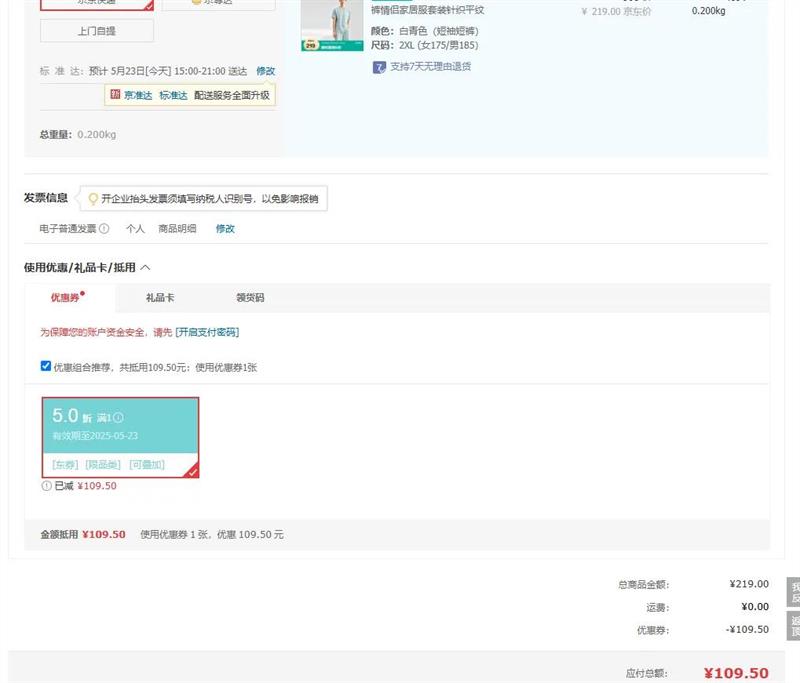The height and width of the screenshot is (683, 800).
Task: Click the red checkmark corner on the coupon
Action: [191, 471]
